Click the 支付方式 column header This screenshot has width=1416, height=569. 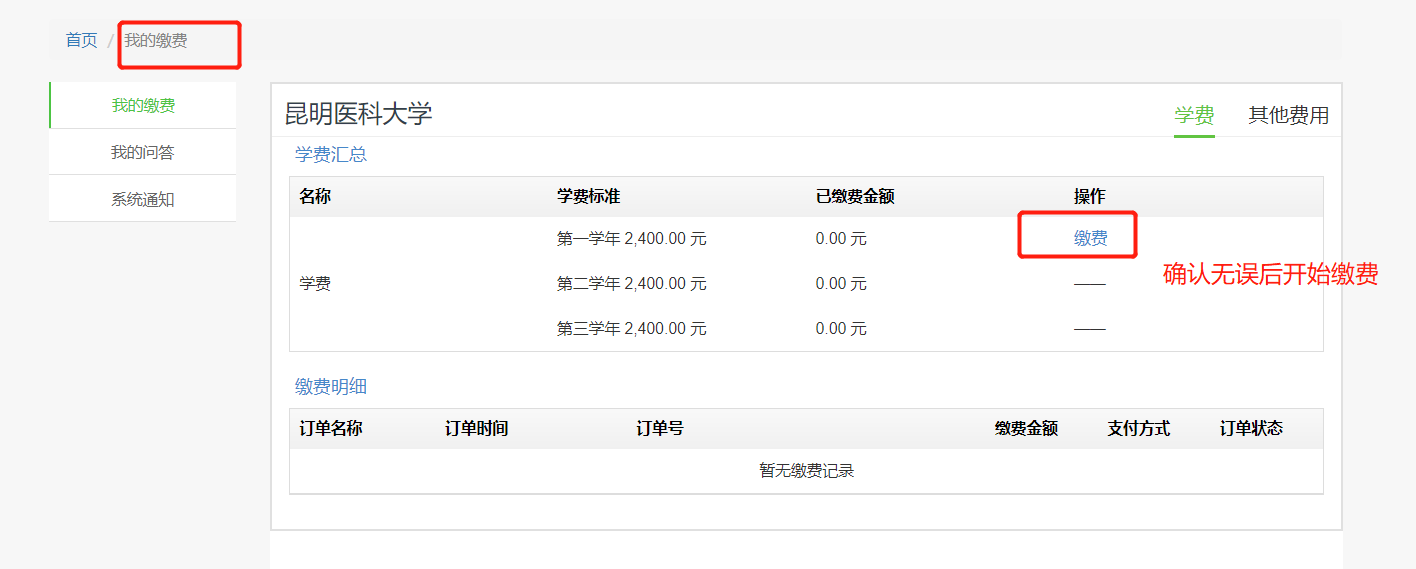pyautogui.click(x=1138, y=429)
